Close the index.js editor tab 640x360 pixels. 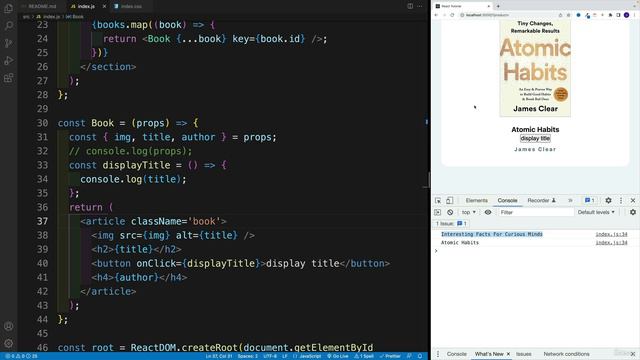[x=104, y=6]
